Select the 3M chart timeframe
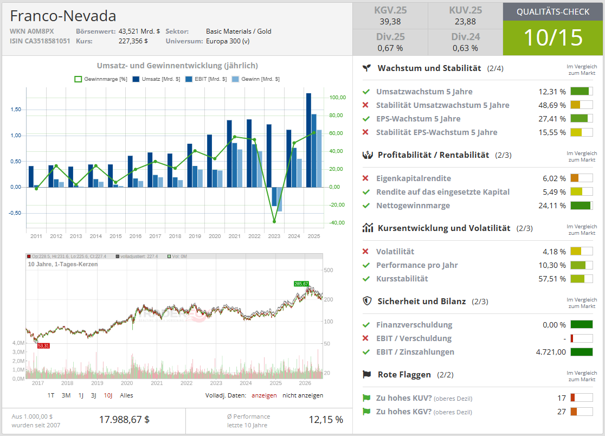Screen dimensions: 605x436 66,395
